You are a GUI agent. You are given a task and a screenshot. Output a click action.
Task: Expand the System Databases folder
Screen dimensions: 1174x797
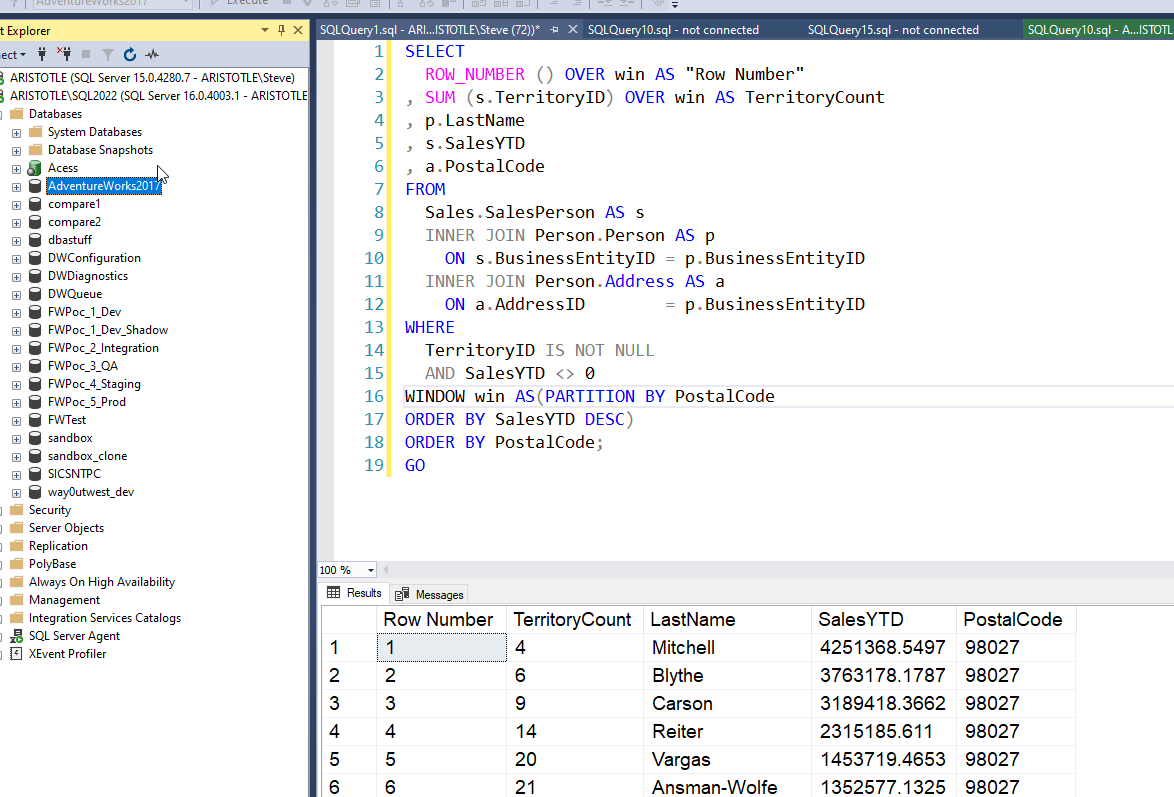click(x=16, y=132)
